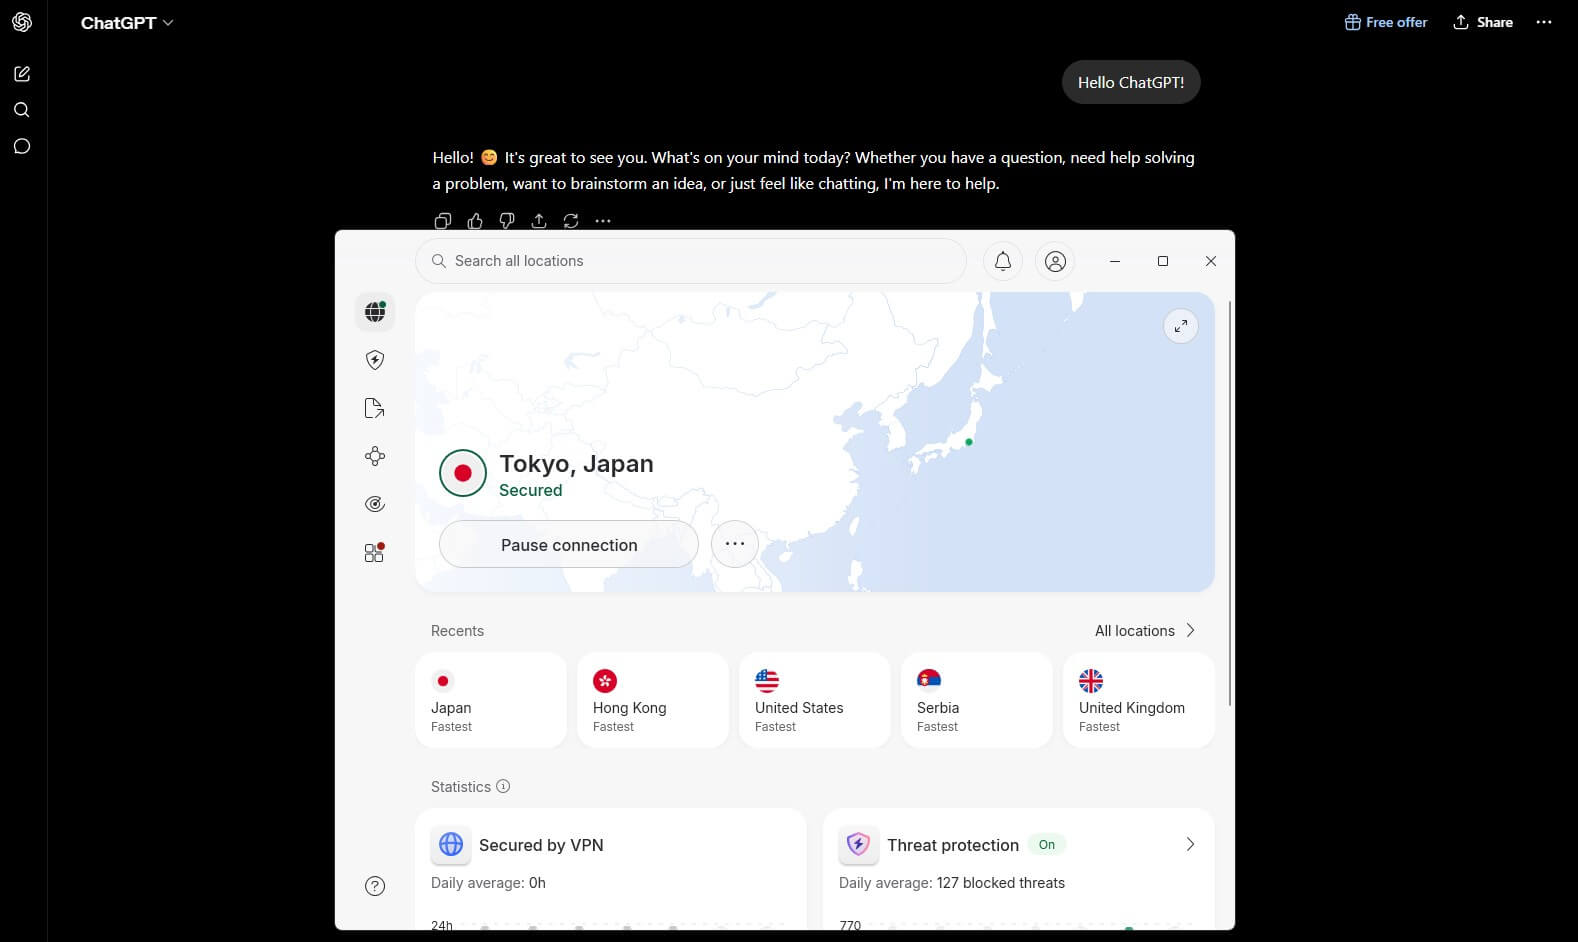Give thumbs down to the response
1578x942 pixels.
click(x=507, y=221)
